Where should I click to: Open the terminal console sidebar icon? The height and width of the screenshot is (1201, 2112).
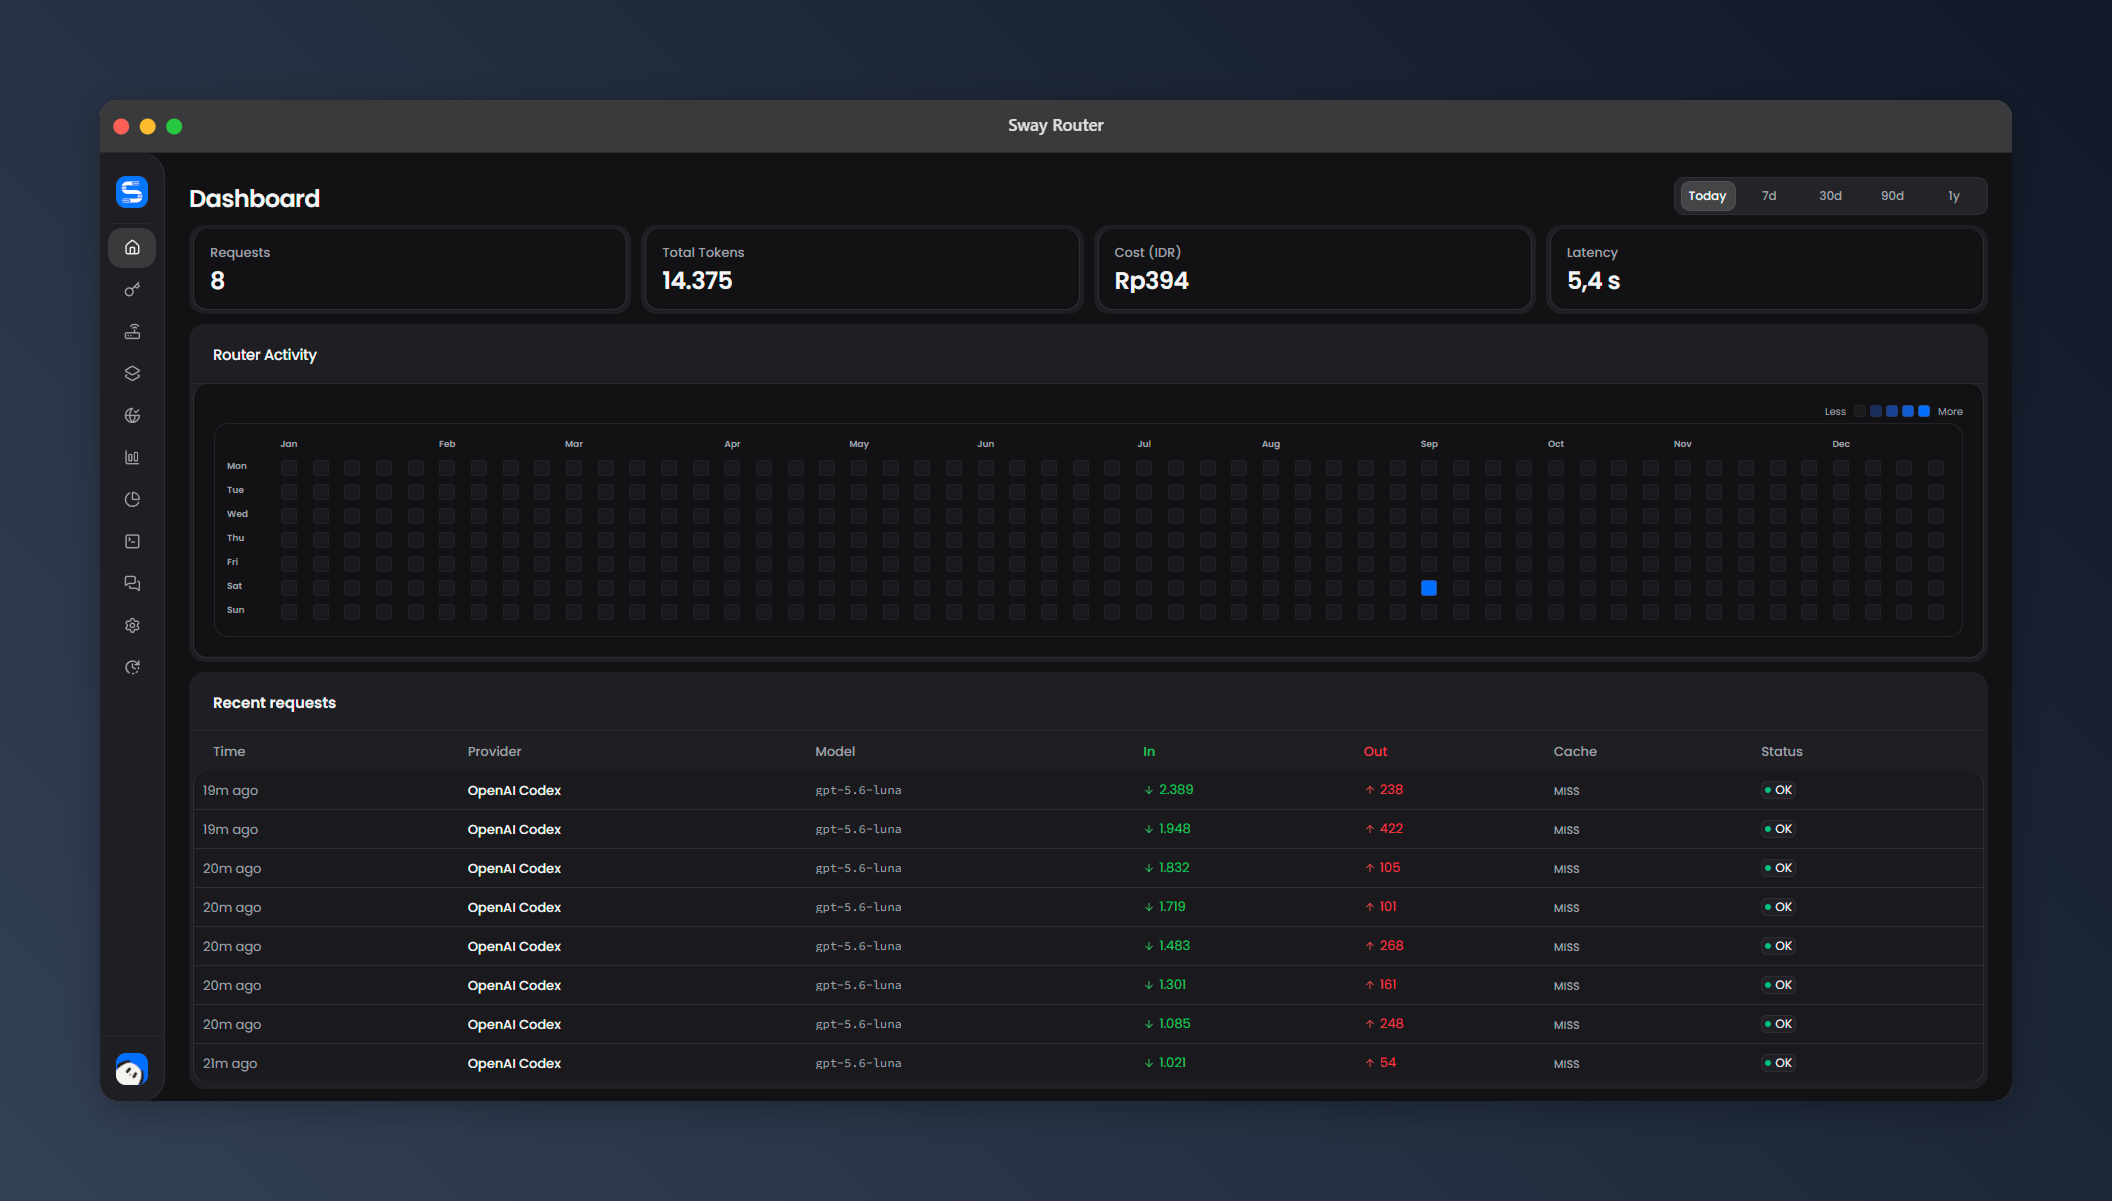coord(132,541)
